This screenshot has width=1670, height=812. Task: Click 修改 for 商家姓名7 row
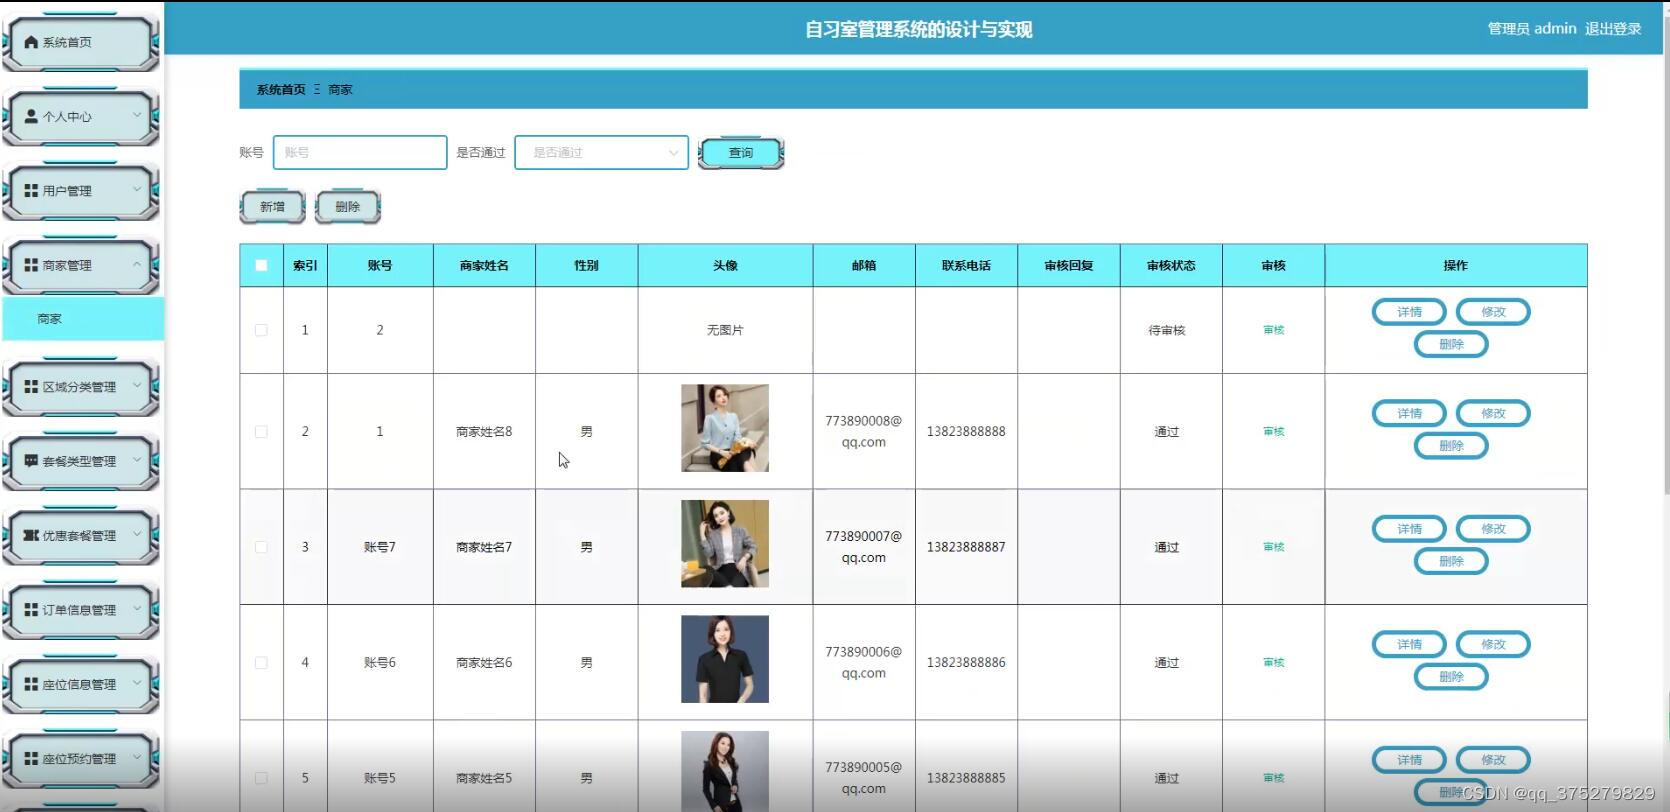pos(1493,529)
